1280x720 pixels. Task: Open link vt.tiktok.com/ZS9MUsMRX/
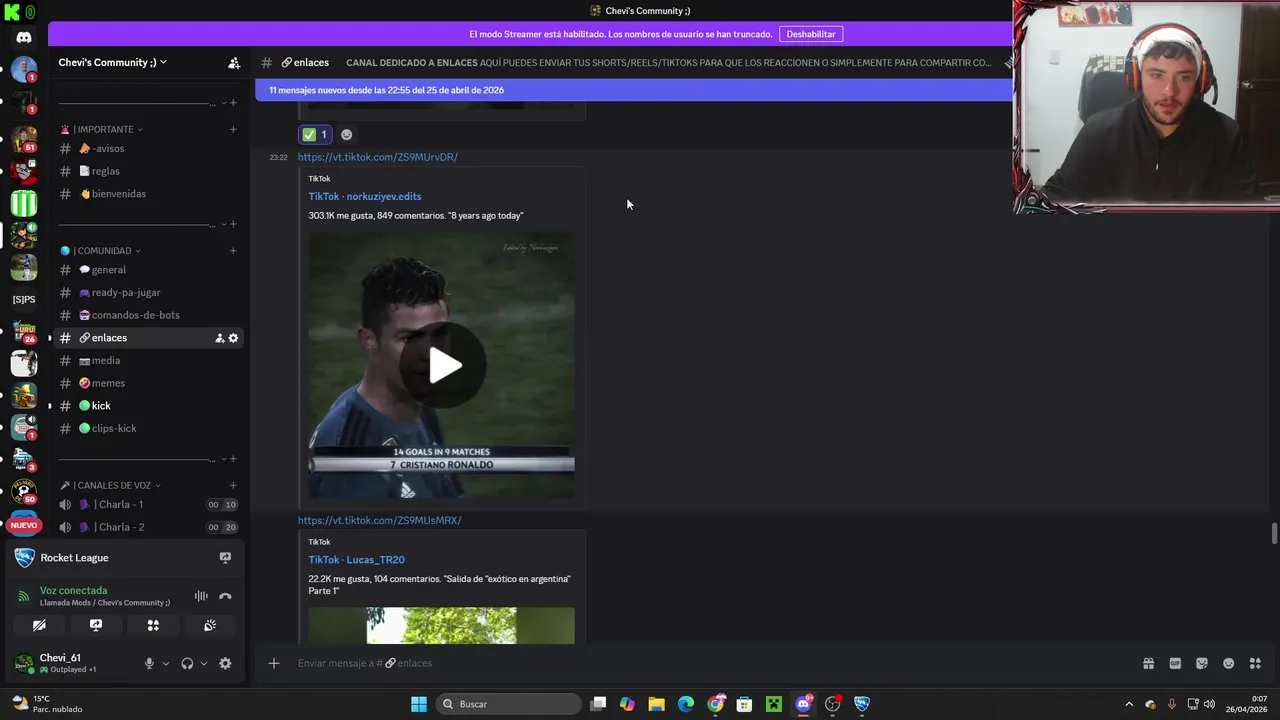379,520
